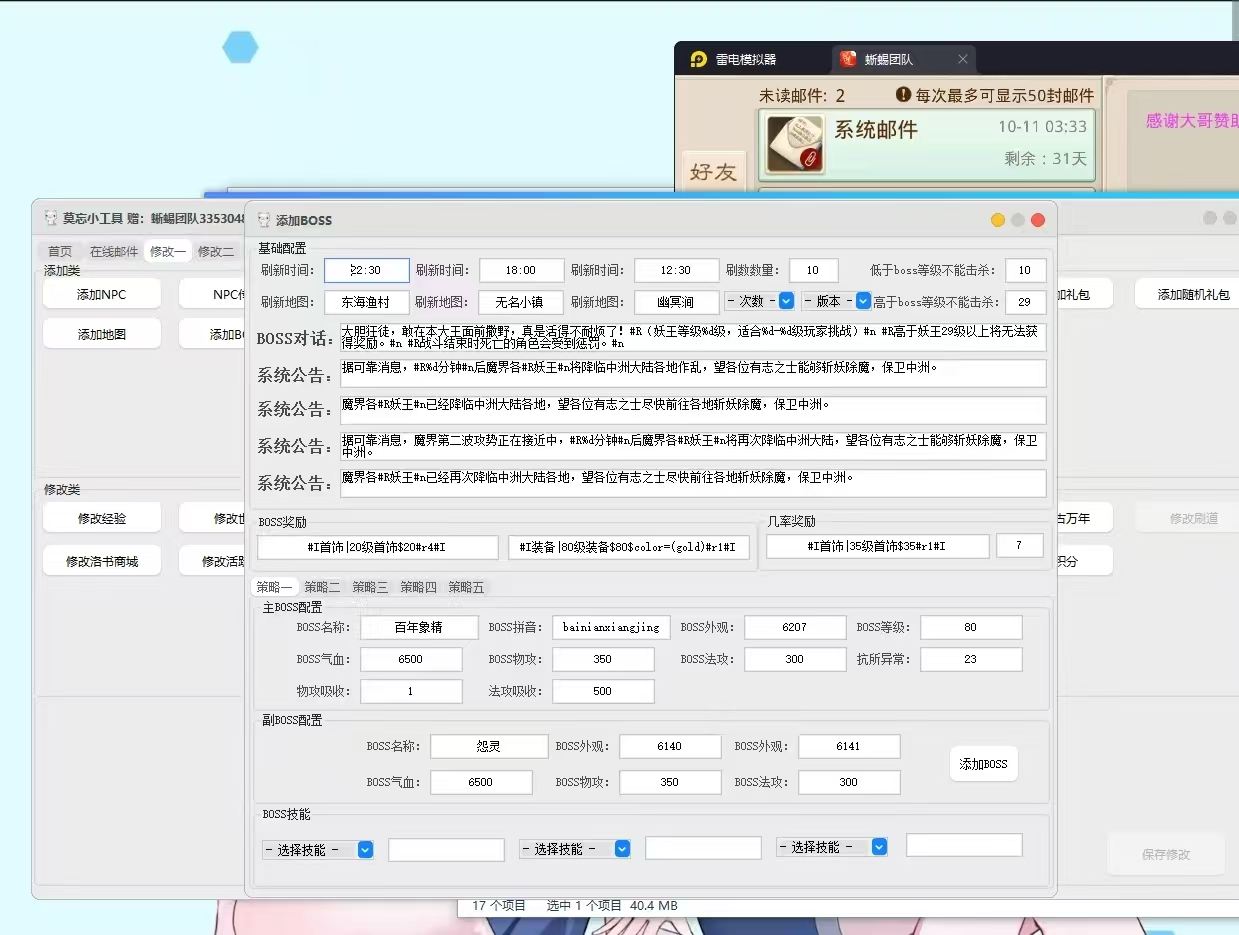Click the 添加BOSS window title icon
The image size is (1239, 935).
(x=264, y=220)
